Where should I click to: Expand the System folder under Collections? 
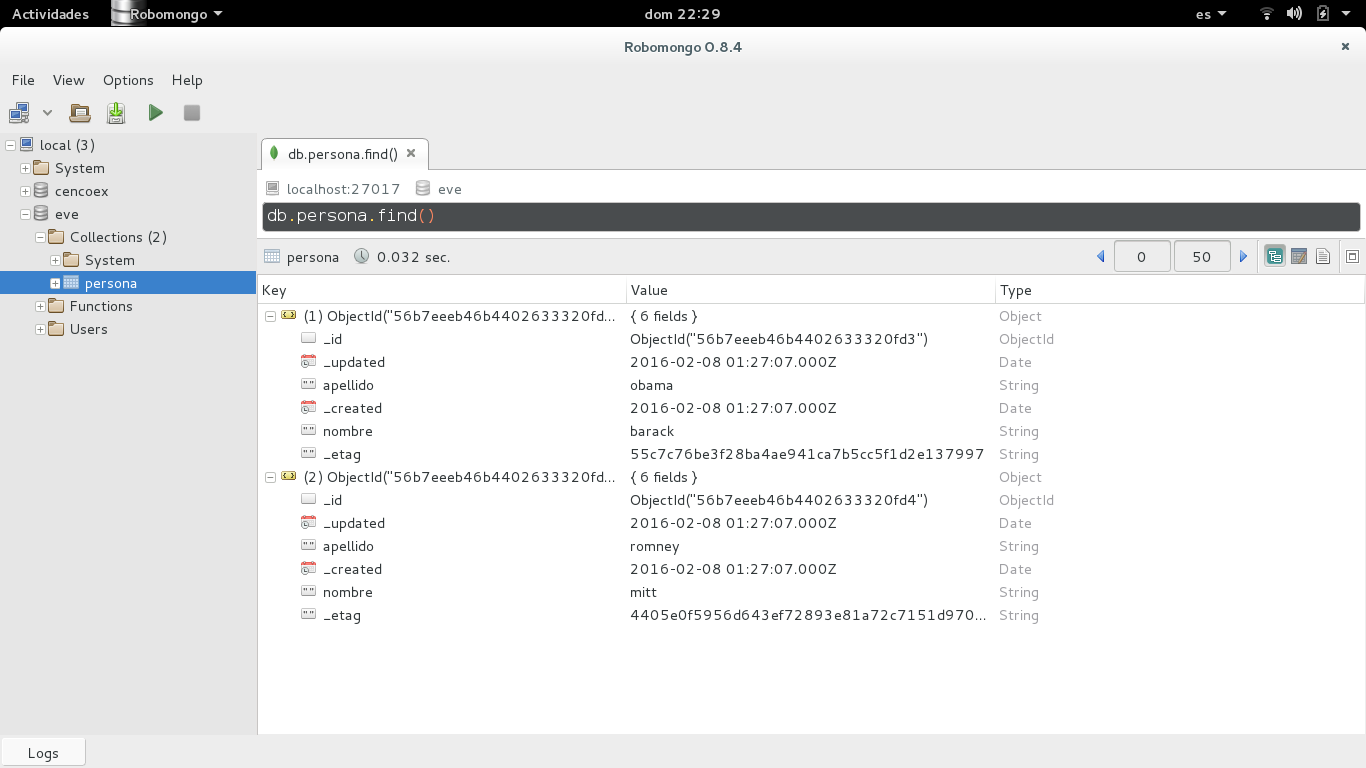coord(55,260)
